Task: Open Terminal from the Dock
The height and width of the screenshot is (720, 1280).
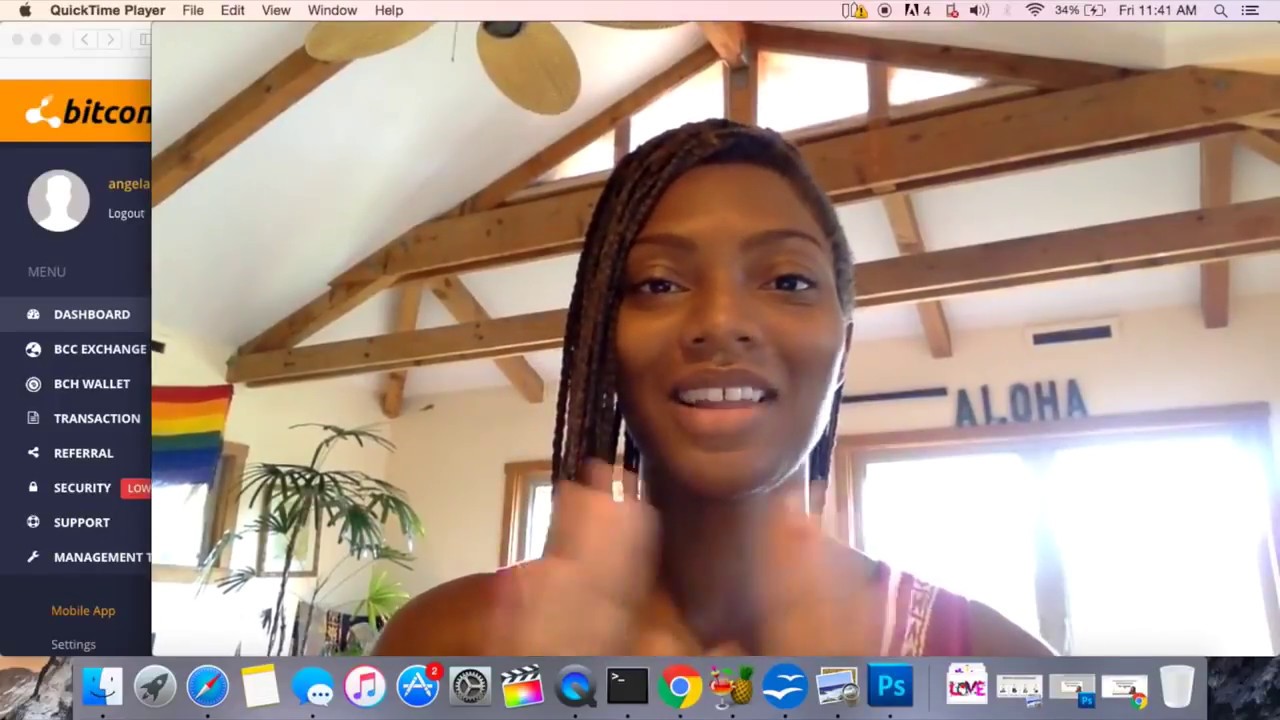Action: [627, 687]
